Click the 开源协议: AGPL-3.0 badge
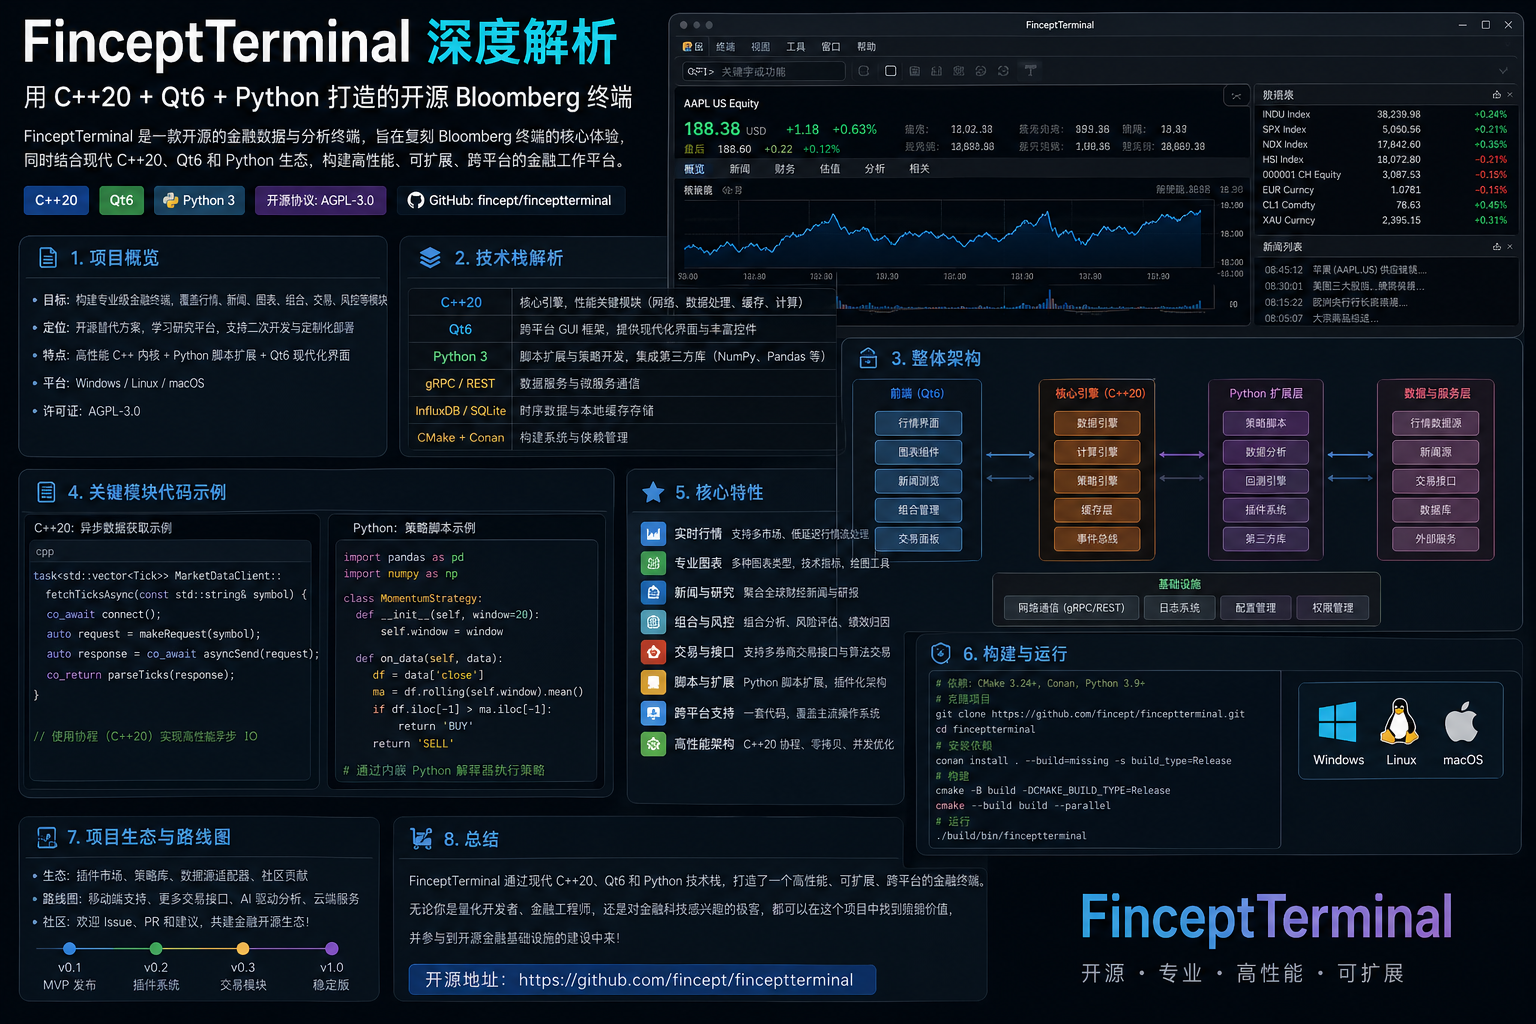 click(320, 200)
